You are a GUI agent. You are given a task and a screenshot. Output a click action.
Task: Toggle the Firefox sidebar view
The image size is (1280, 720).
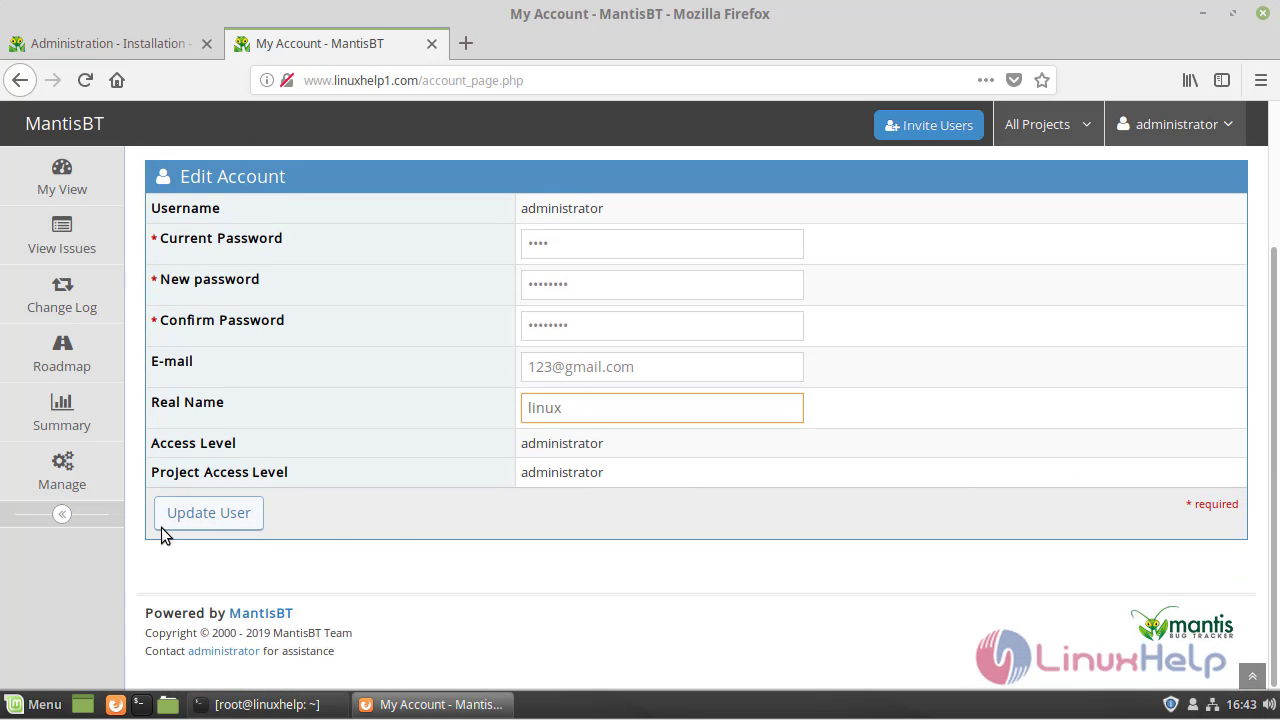click(1222, 80)
